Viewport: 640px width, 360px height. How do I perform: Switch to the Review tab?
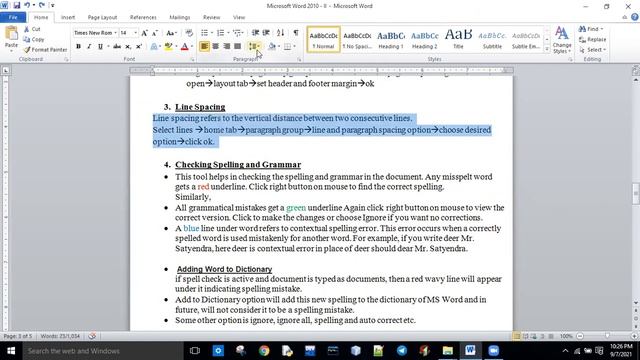[x=211, y=17]
